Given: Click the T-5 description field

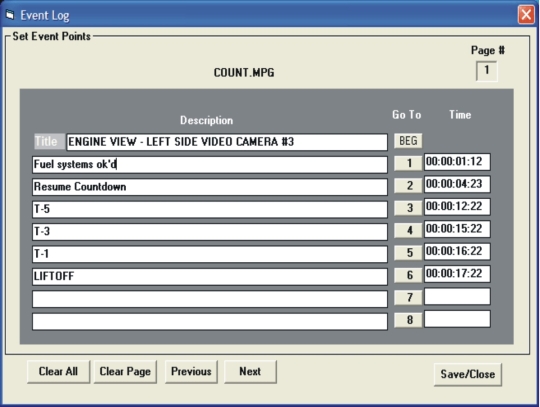Looking at the screenshot, I should pos(210,209).
